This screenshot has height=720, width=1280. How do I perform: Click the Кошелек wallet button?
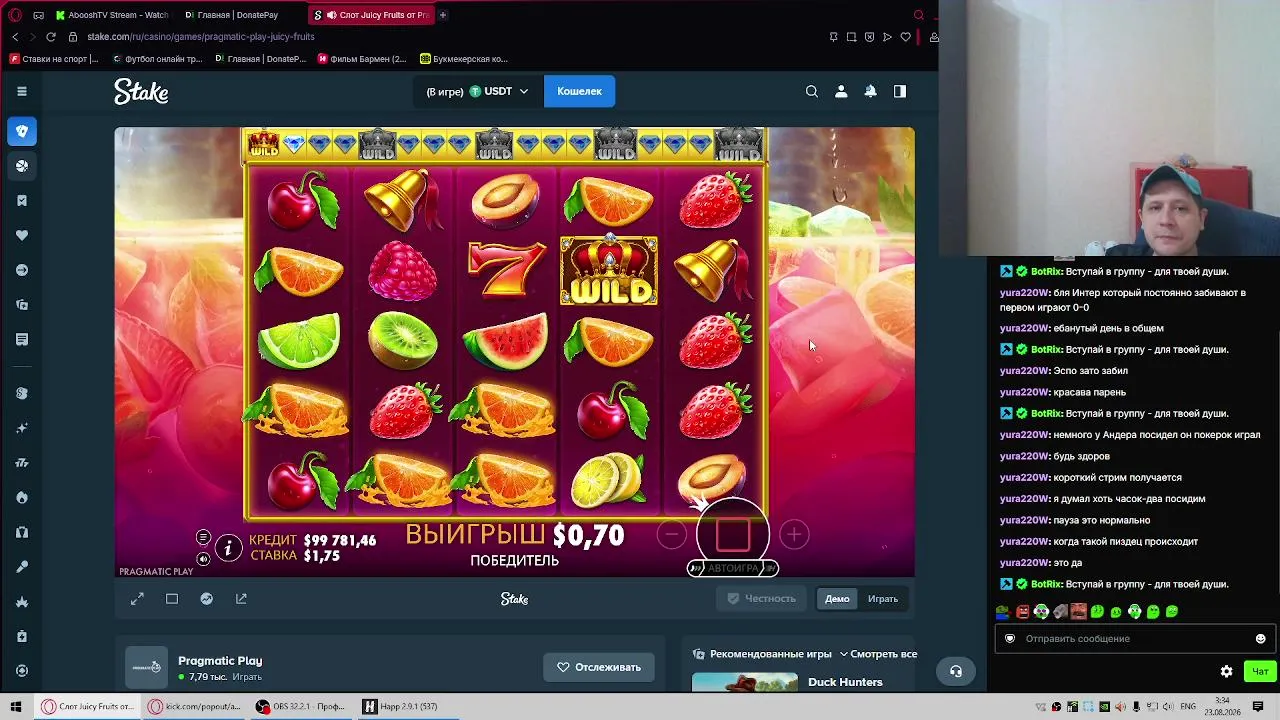click(x=579, y=91)
